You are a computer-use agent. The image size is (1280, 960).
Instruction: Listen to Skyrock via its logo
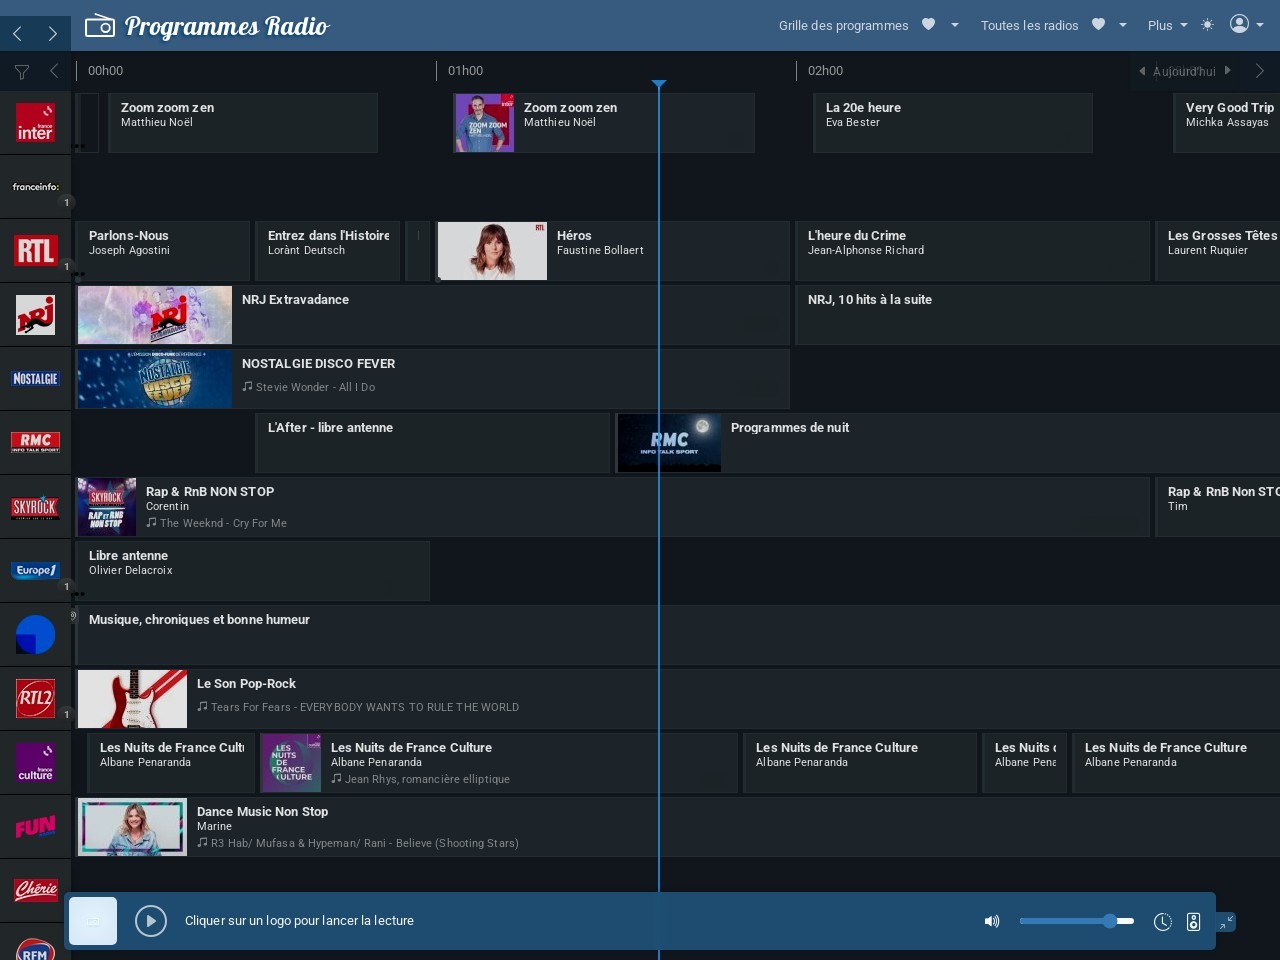coord(35,507)
